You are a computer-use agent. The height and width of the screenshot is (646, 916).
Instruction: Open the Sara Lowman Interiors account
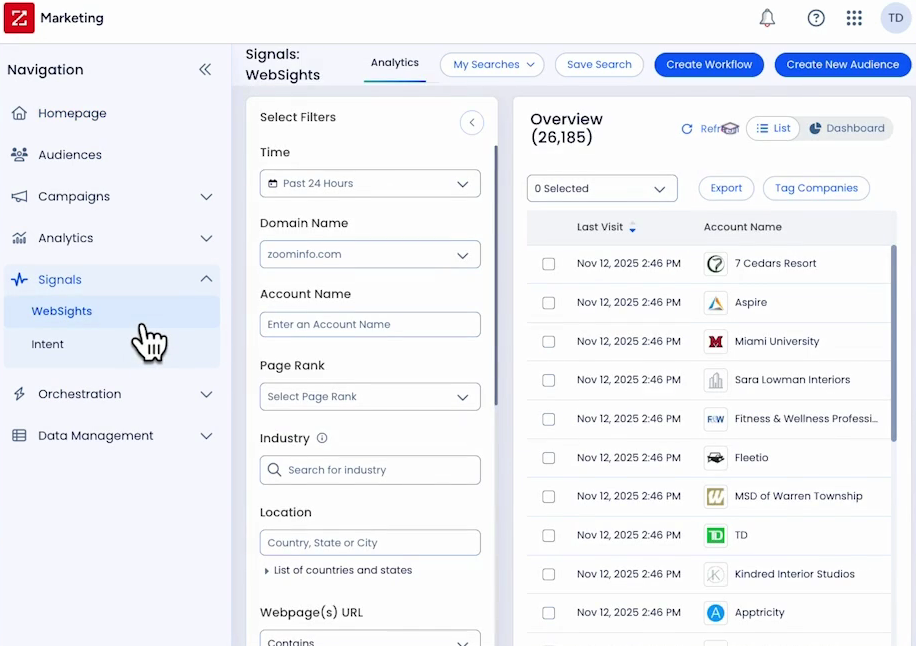tap(792, 380)
